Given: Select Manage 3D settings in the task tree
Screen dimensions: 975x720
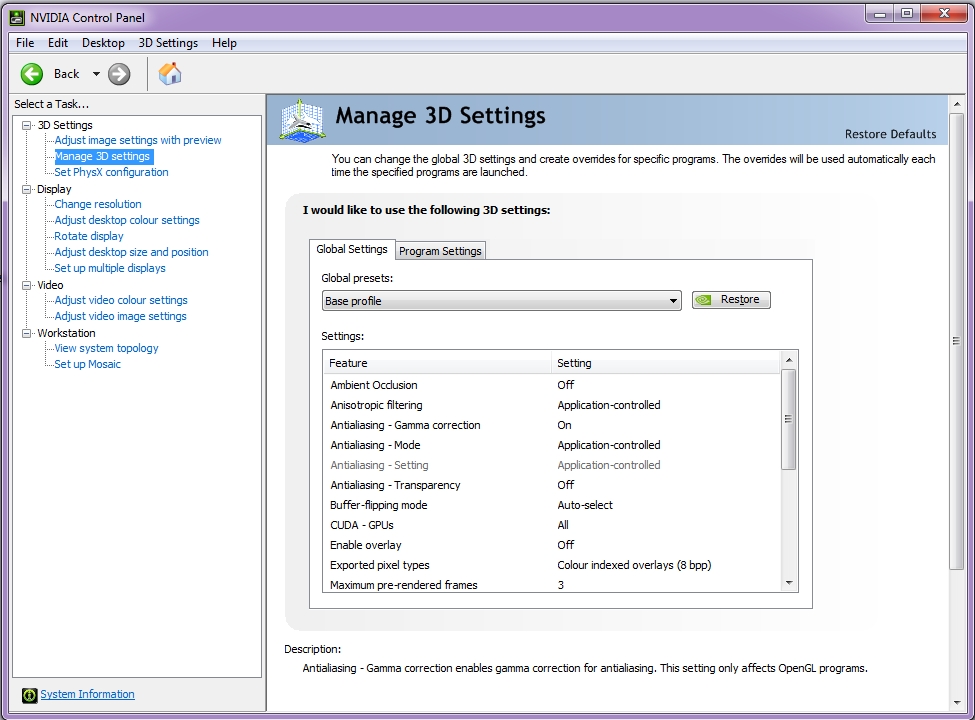Looking at the screenshot, I should 103,156.
